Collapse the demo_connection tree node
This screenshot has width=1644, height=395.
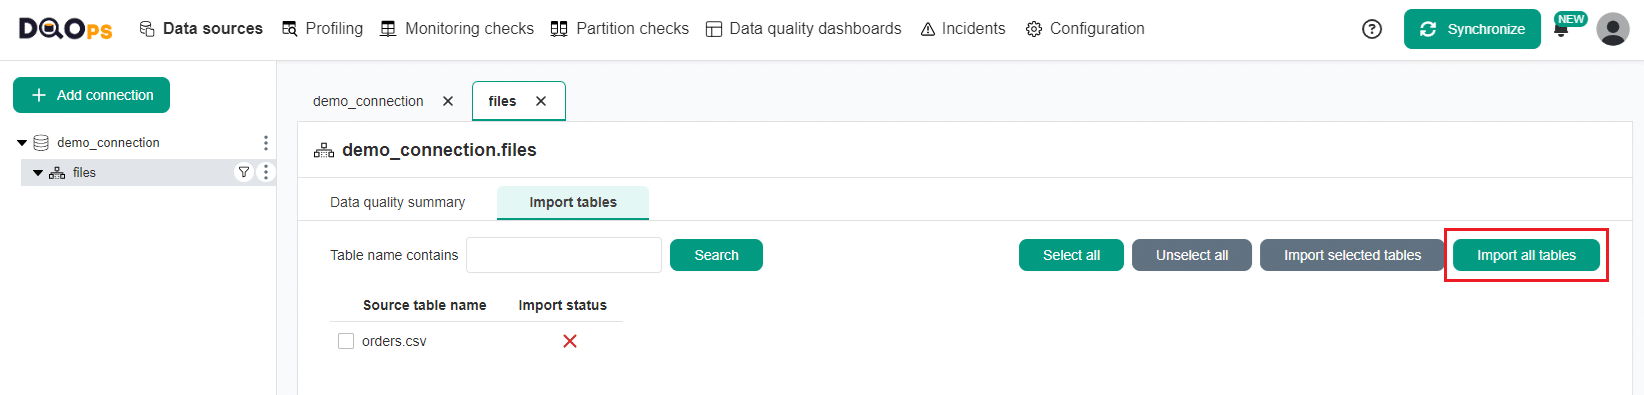[x=22, y=143]
